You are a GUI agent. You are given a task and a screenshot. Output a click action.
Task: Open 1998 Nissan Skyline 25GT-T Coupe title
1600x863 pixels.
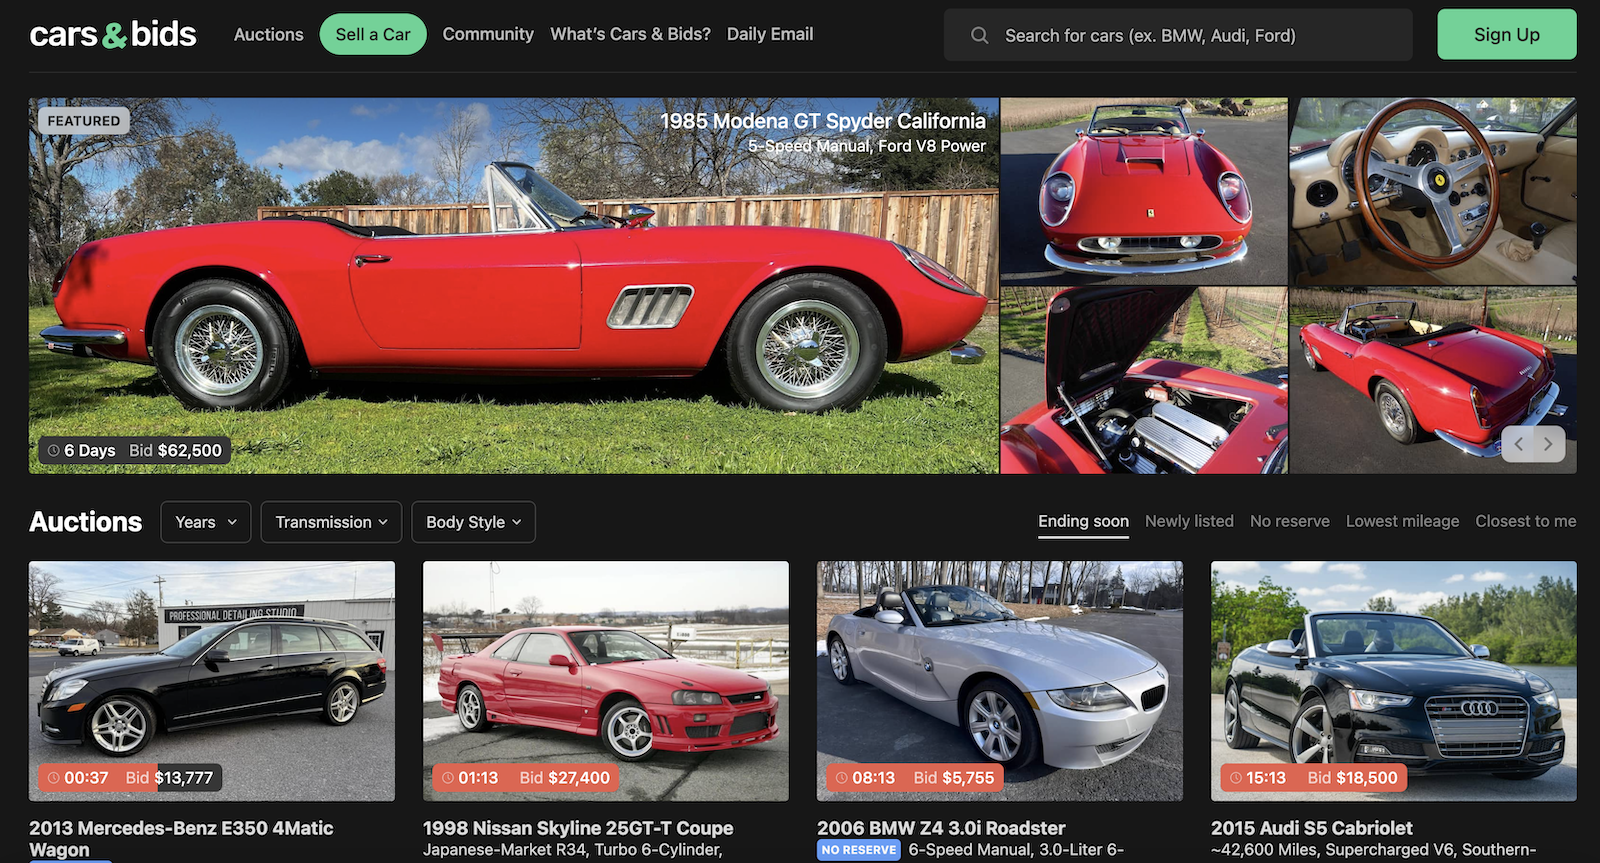coord(578,828)
